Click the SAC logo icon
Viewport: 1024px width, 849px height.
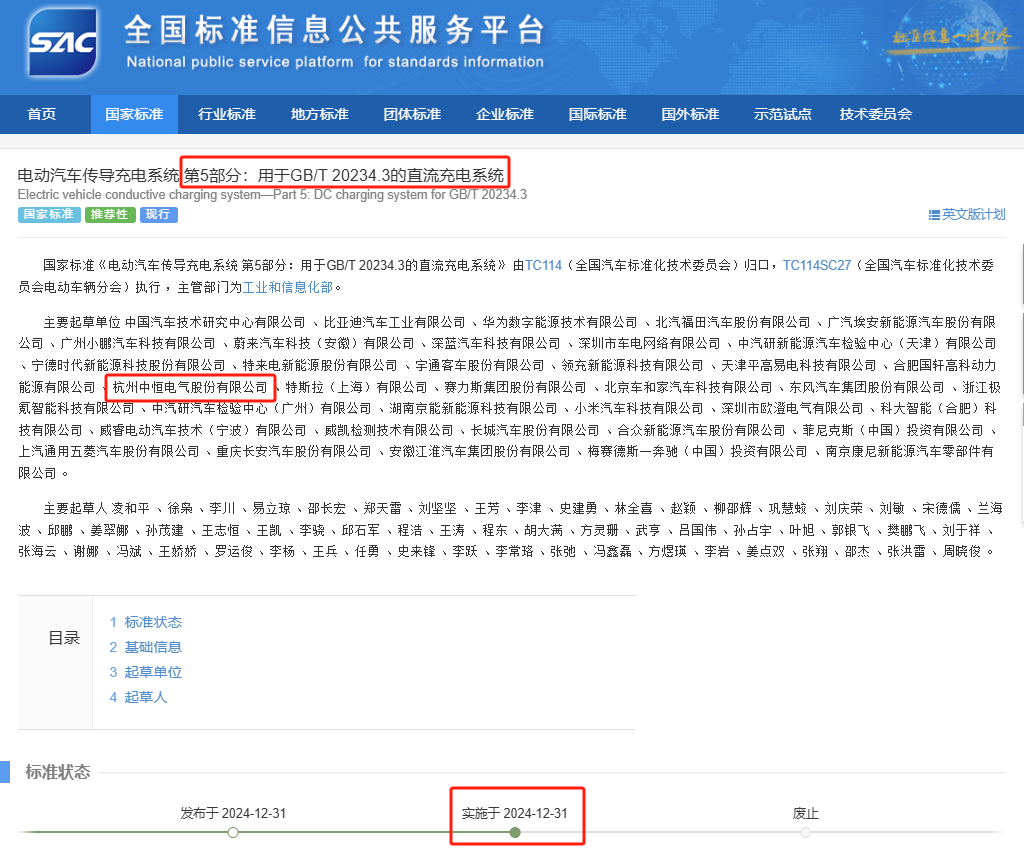[x=63, y=43]
